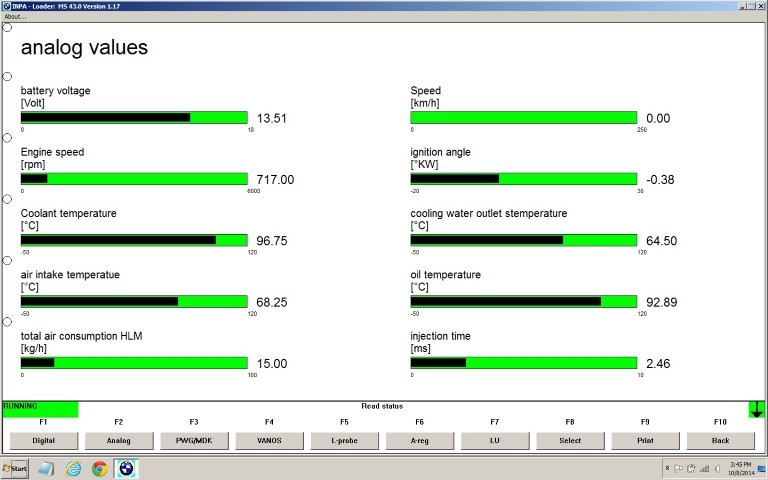Click the PWG/MDK button
The height and width of the screenshot is (480, 768).
(193, 440)
